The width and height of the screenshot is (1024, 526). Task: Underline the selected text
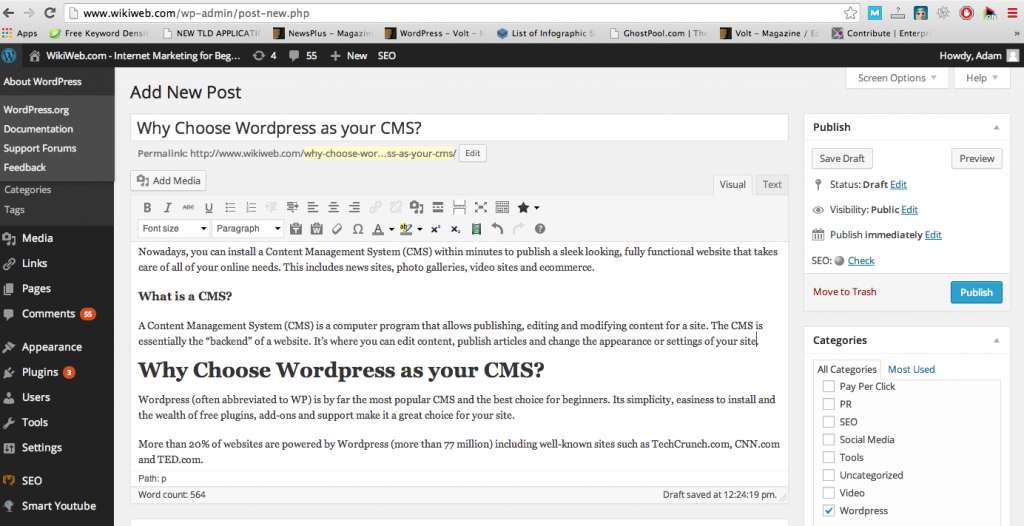coord(209,208)
